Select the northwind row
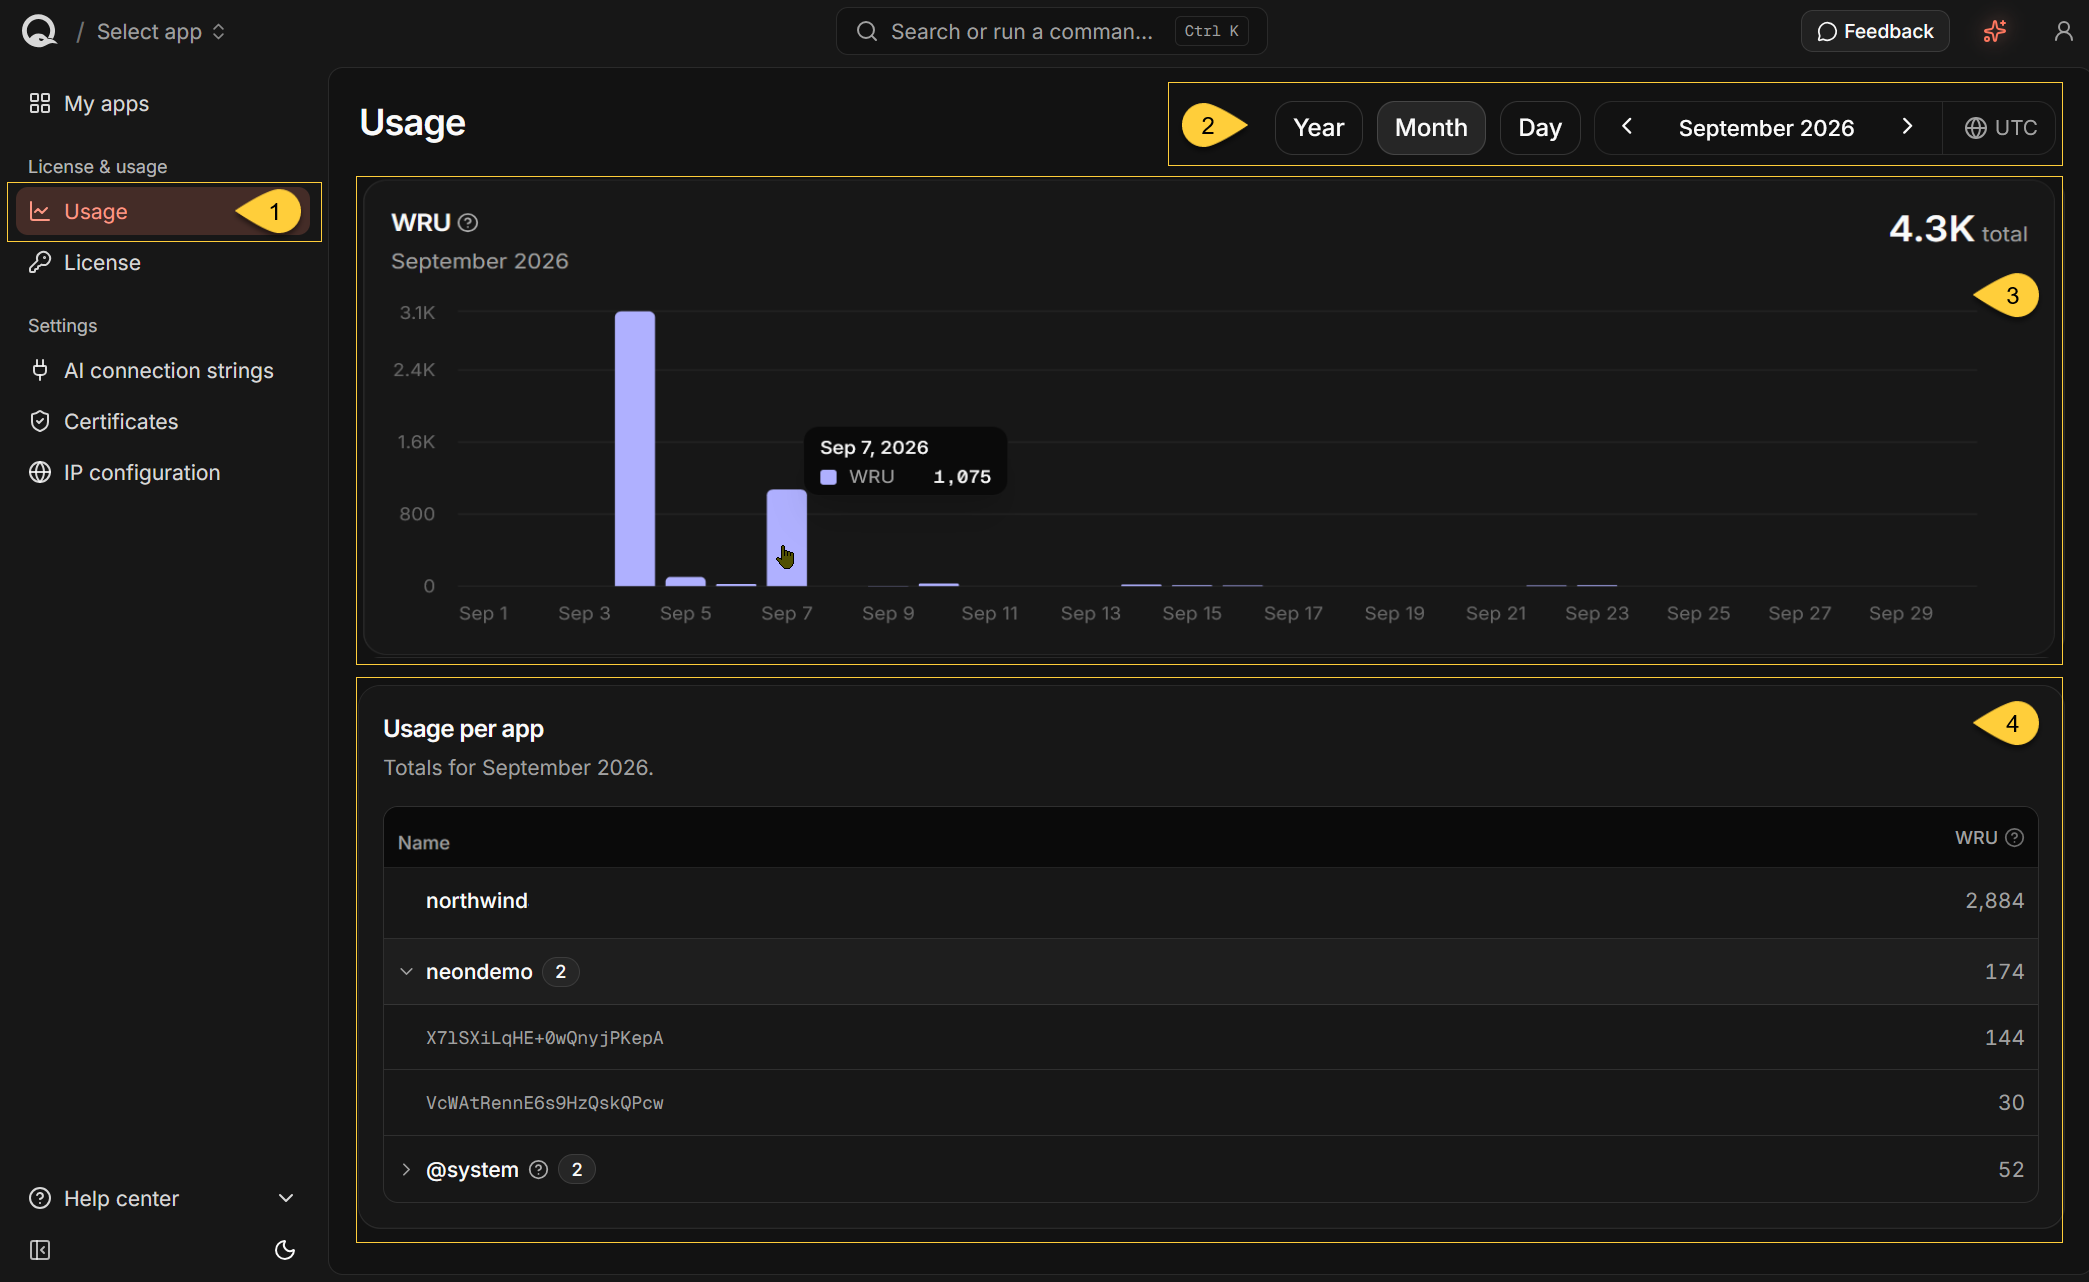This screenshot has width=2089, height=1282. click(x=1210, y=901)
